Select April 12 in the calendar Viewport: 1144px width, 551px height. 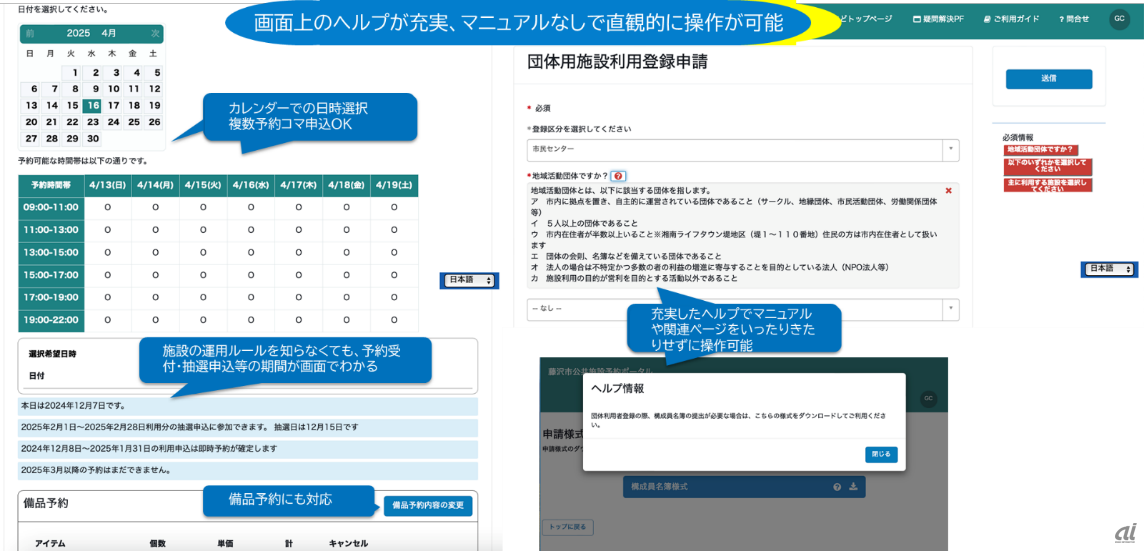tap(155, 89)
